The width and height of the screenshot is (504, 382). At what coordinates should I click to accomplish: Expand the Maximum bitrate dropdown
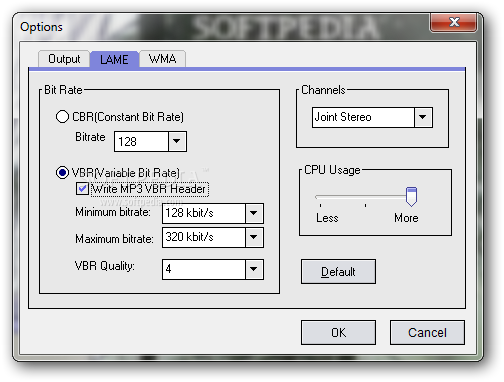tap(254, 237)
